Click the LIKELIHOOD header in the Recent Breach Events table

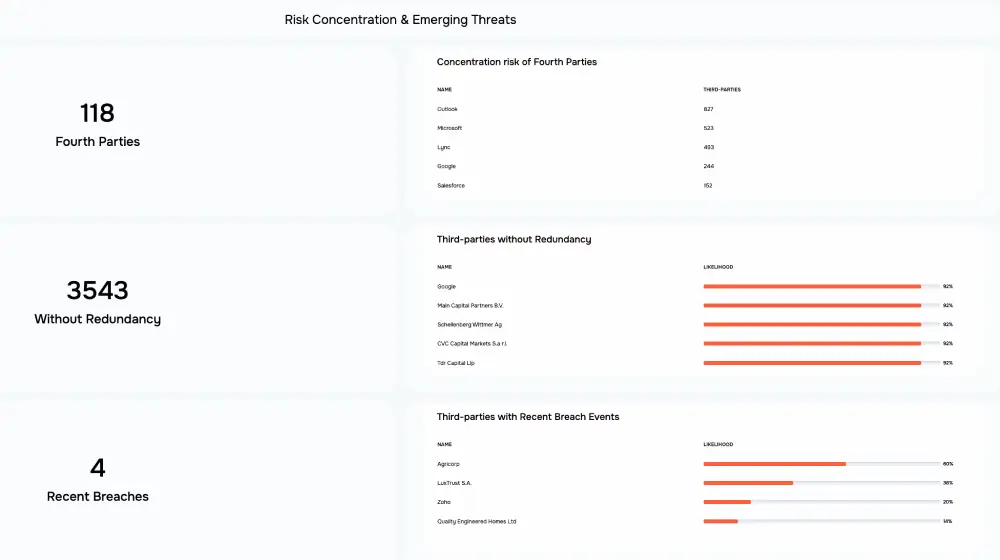pos(718,444)
